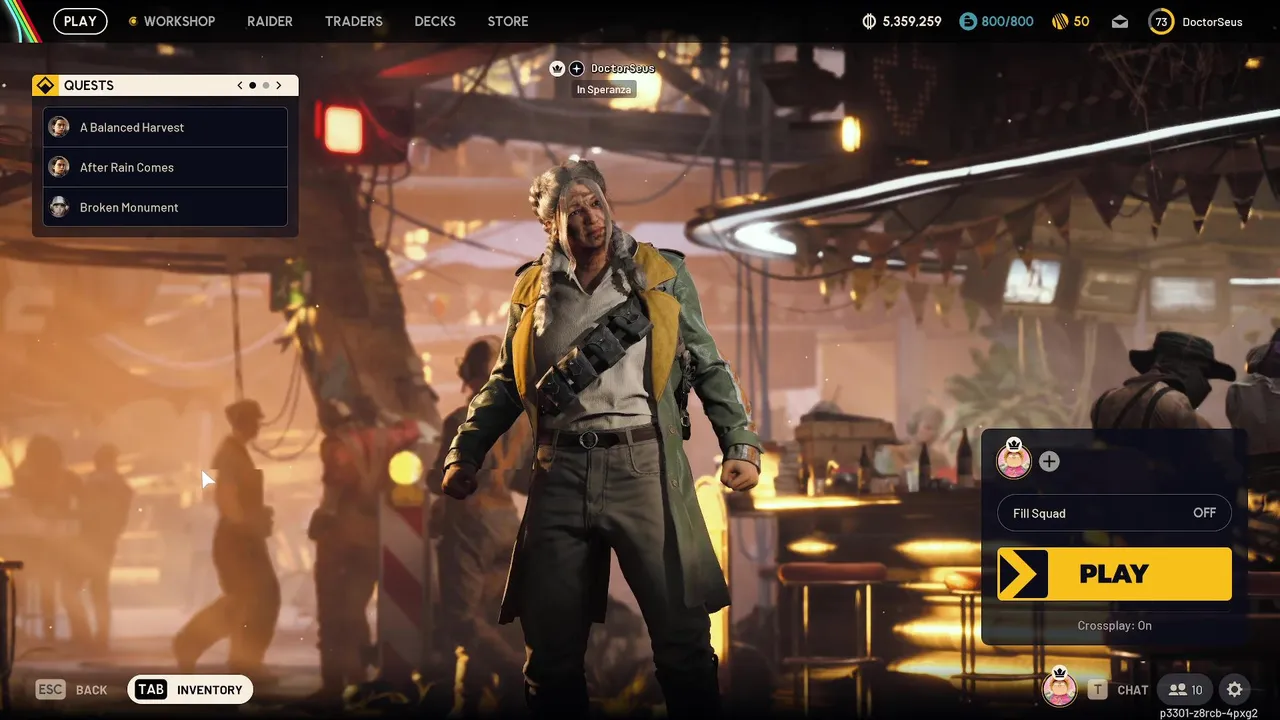Click the Quests diamond icon
The width and height of the screenshot is (1280, 720).
[x=45, y=85]
